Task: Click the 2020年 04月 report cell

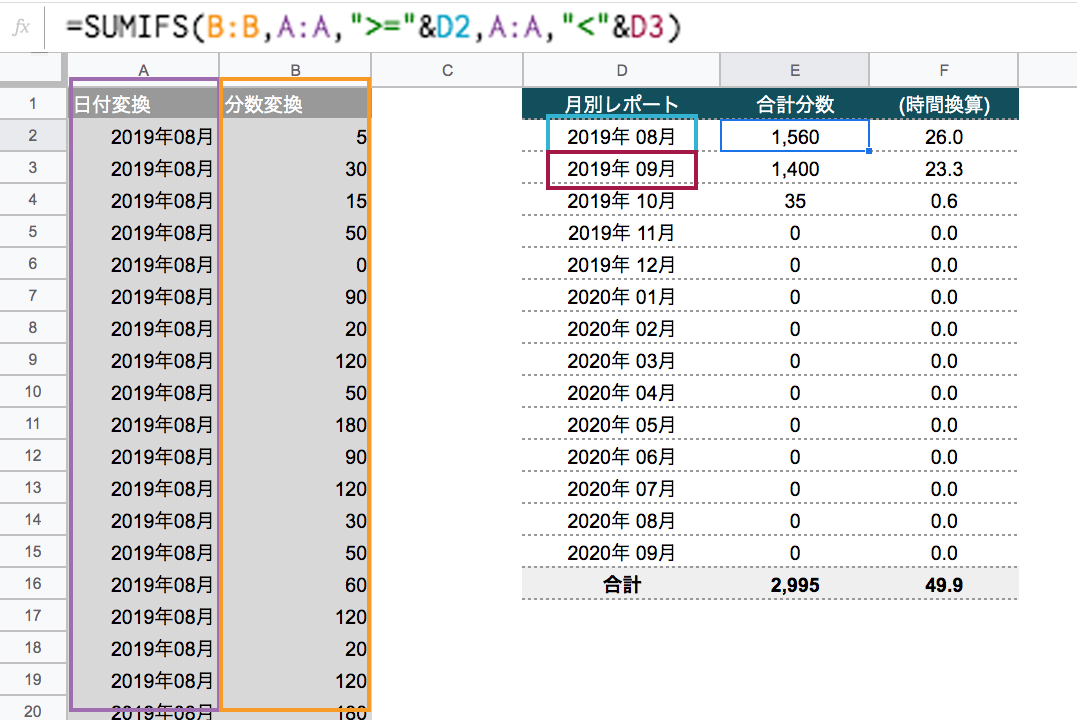Action: pos(622,392)
